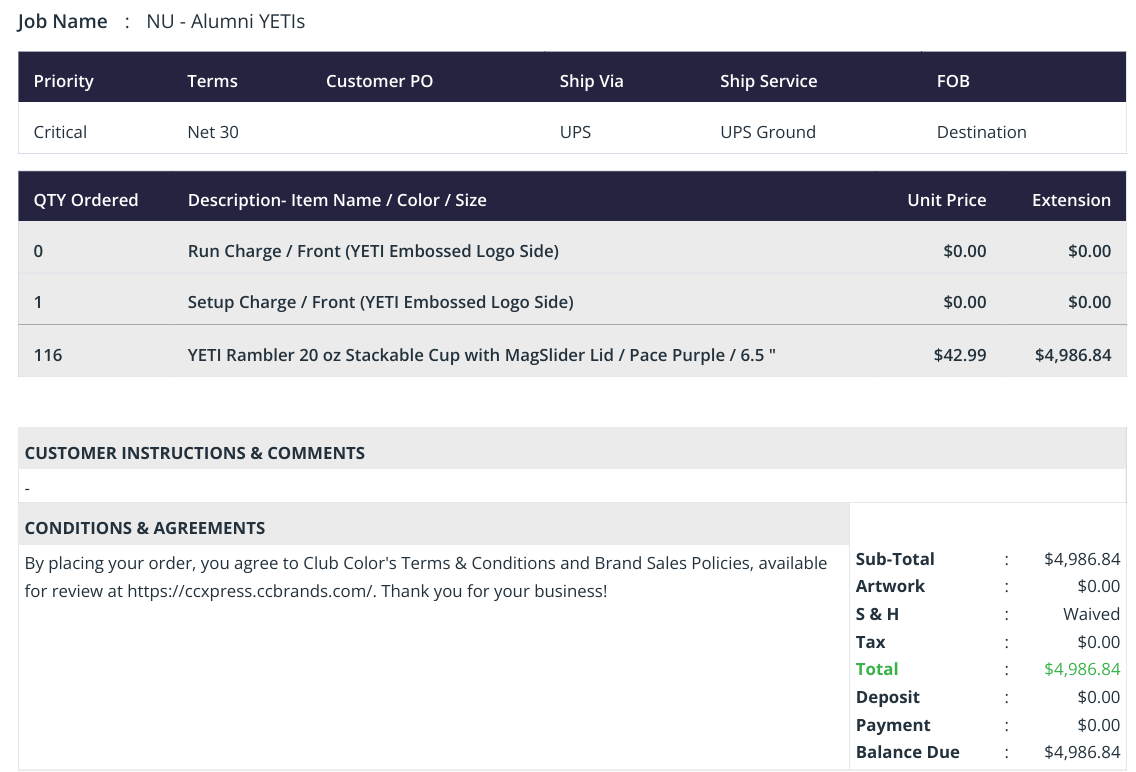Click the 'Balance Due' label

click(908, 752)
